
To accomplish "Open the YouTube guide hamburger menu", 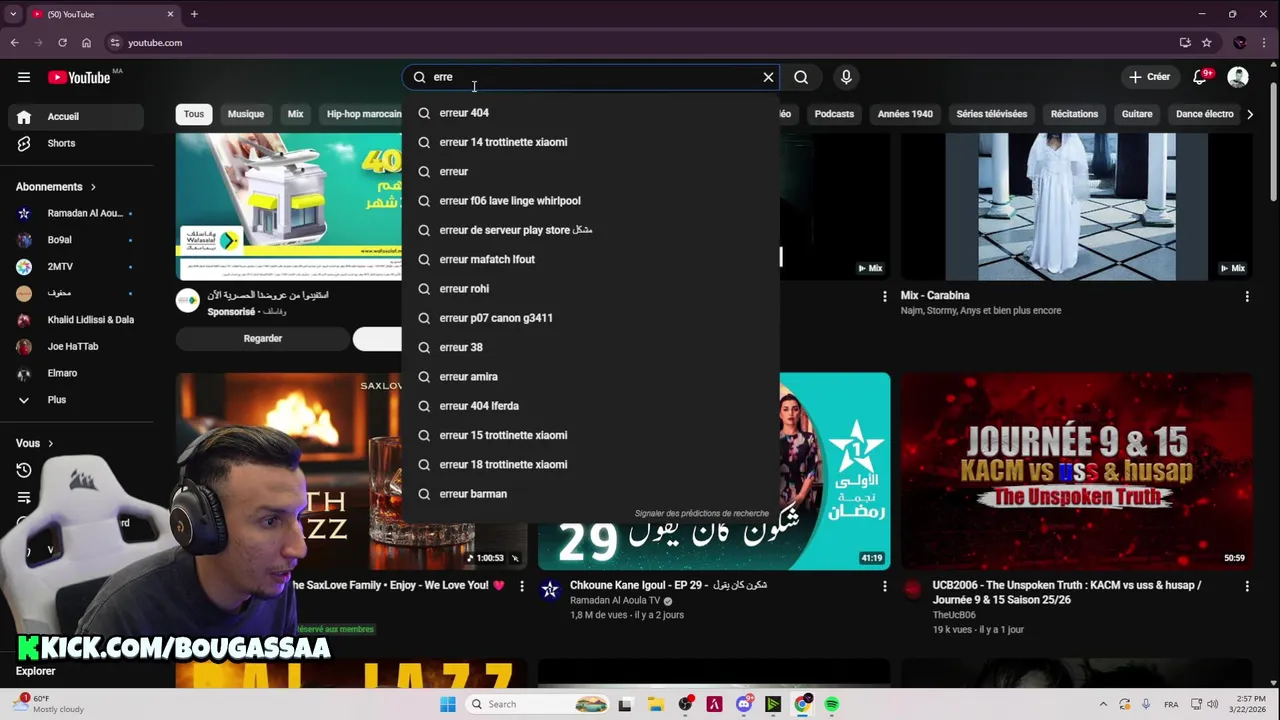I will [x=24, y=77].
